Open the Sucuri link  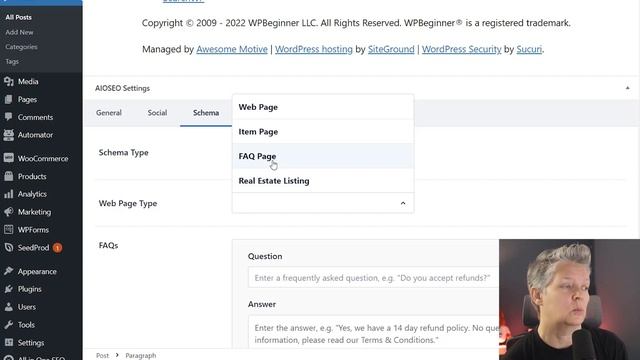click(529, 49)
